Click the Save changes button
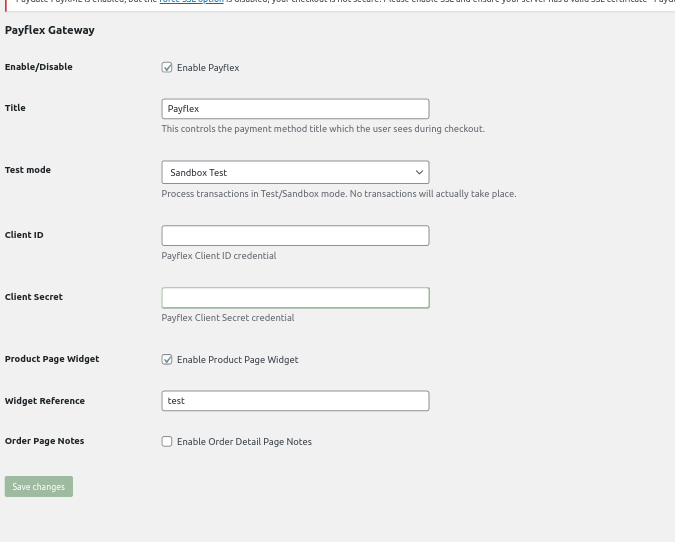Screen dimensions: 675x542 (x=39, y=486)
